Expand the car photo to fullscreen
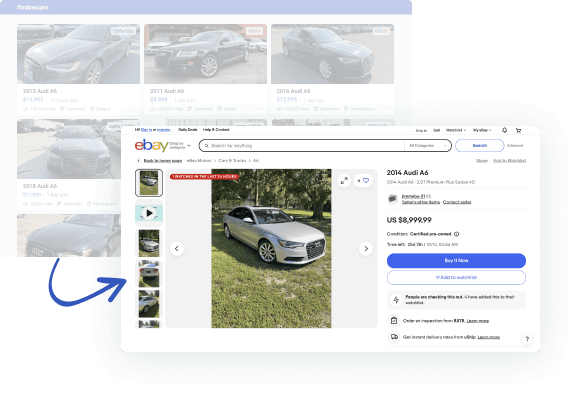 [x=344, y=180]
